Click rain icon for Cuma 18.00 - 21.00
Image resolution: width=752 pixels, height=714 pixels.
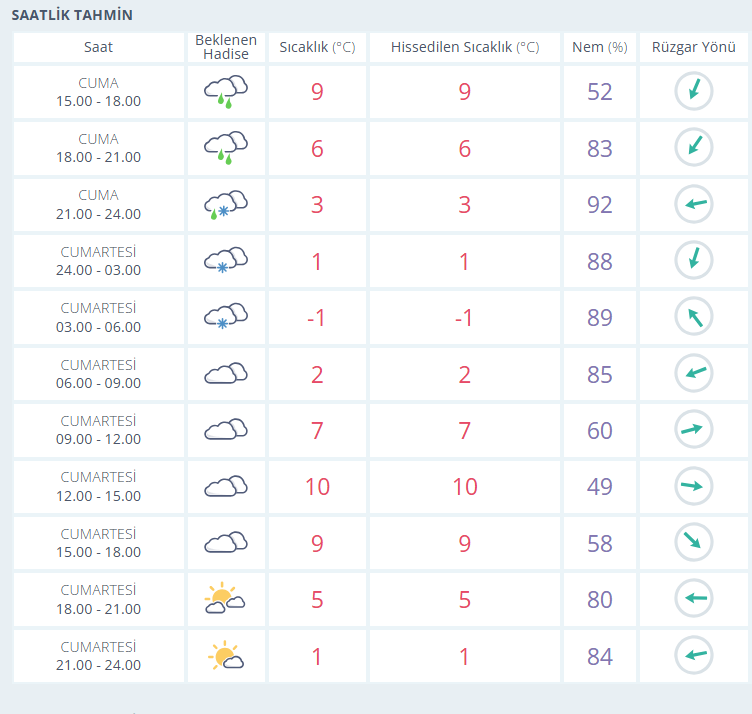[x=226, y=148]
